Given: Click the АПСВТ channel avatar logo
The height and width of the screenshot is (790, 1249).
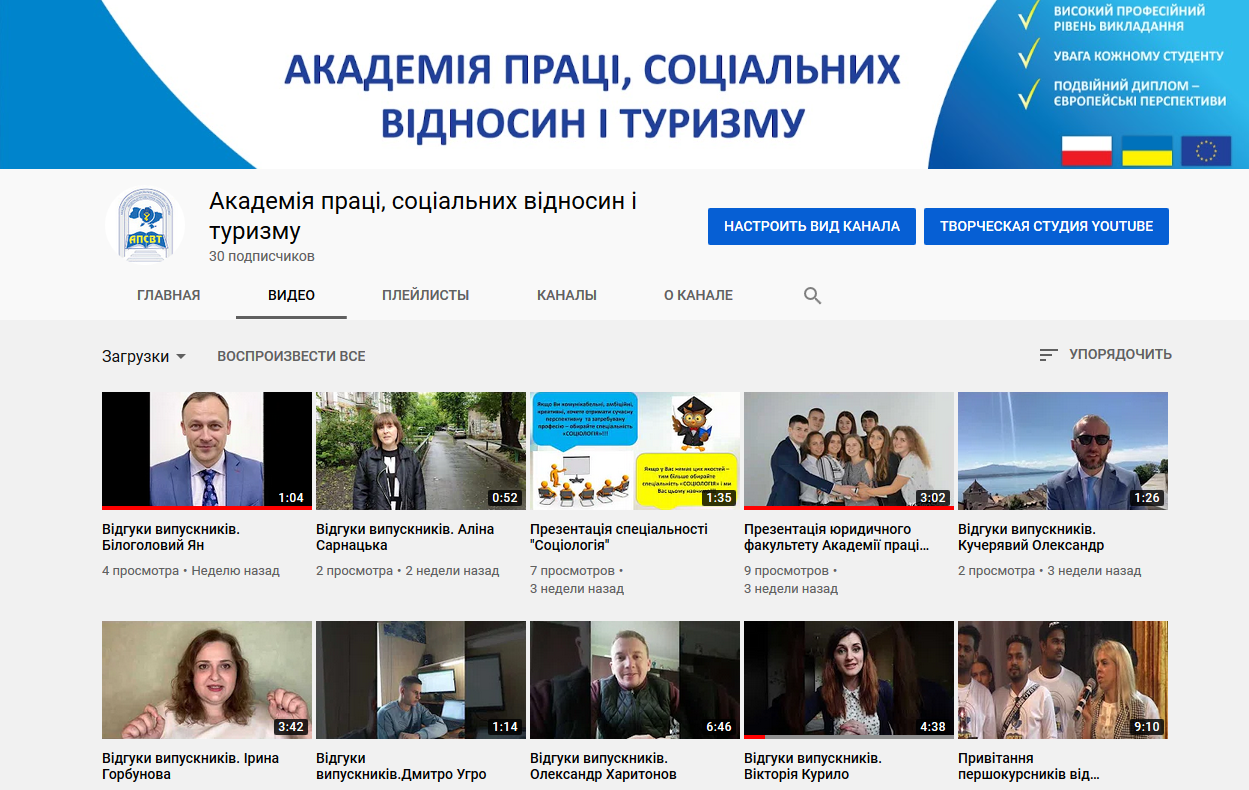Looking at the screenshot, I should point(145,225).
